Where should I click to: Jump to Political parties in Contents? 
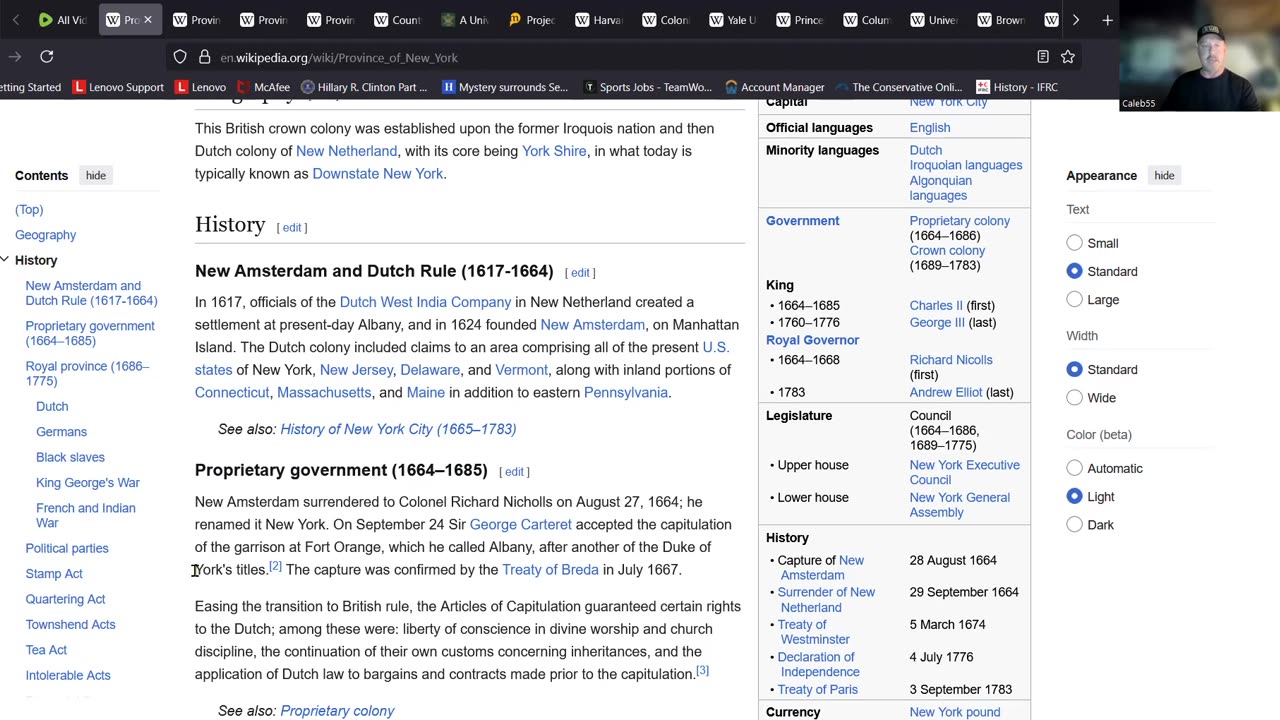(67, 548)
